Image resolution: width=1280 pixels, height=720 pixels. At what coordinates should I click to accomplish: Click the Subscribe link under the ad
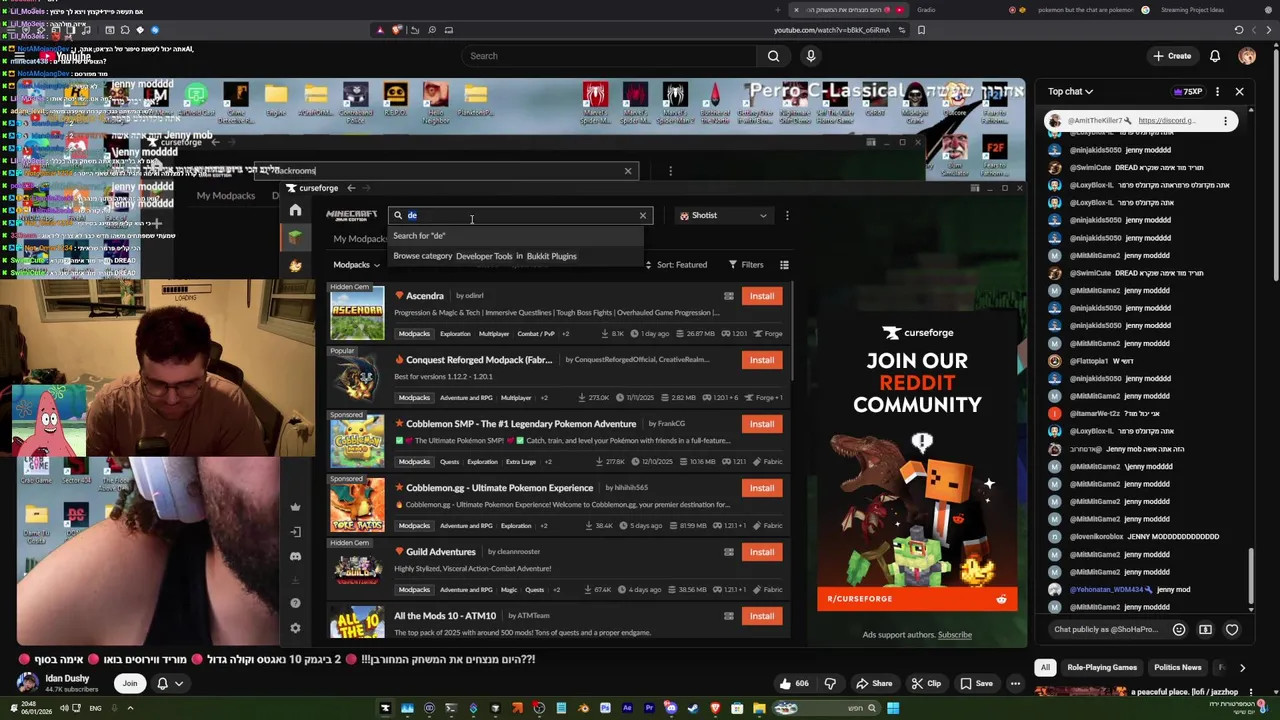(955, 635)
